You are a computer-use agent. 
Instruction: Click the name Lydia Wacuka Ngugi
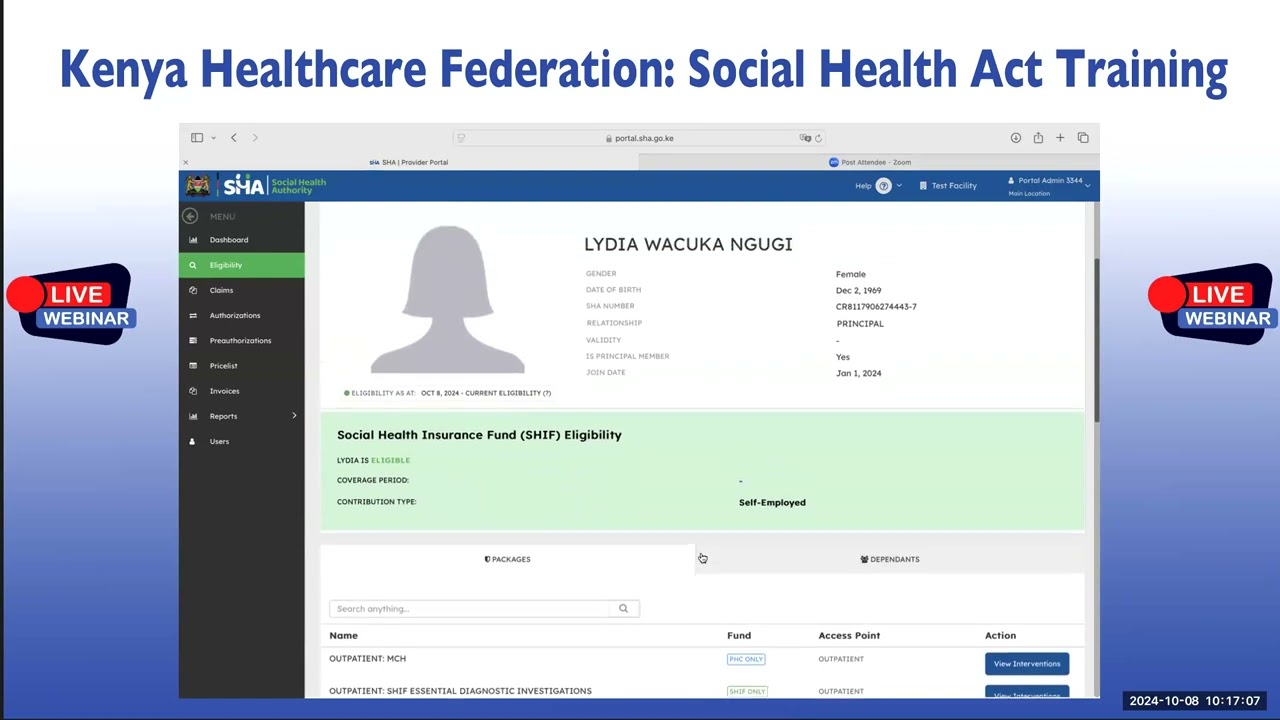(688, 244)
